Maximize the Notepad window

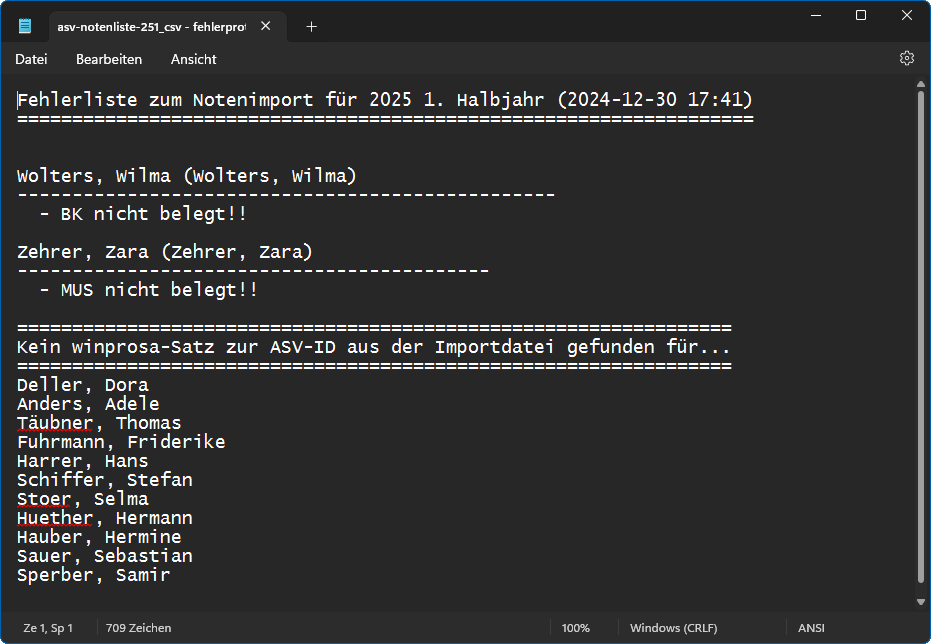point(860,16)
